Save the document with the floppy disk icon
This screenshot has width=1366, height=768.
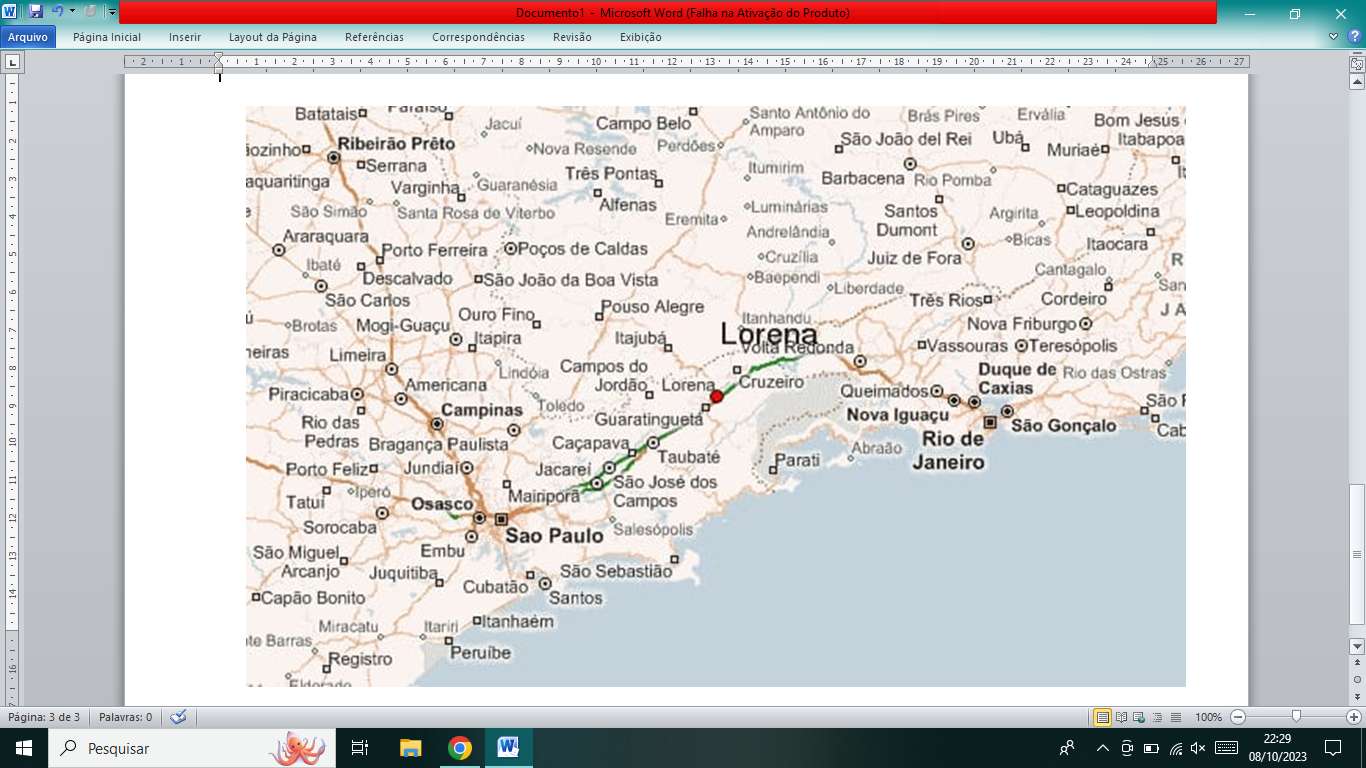36,12
